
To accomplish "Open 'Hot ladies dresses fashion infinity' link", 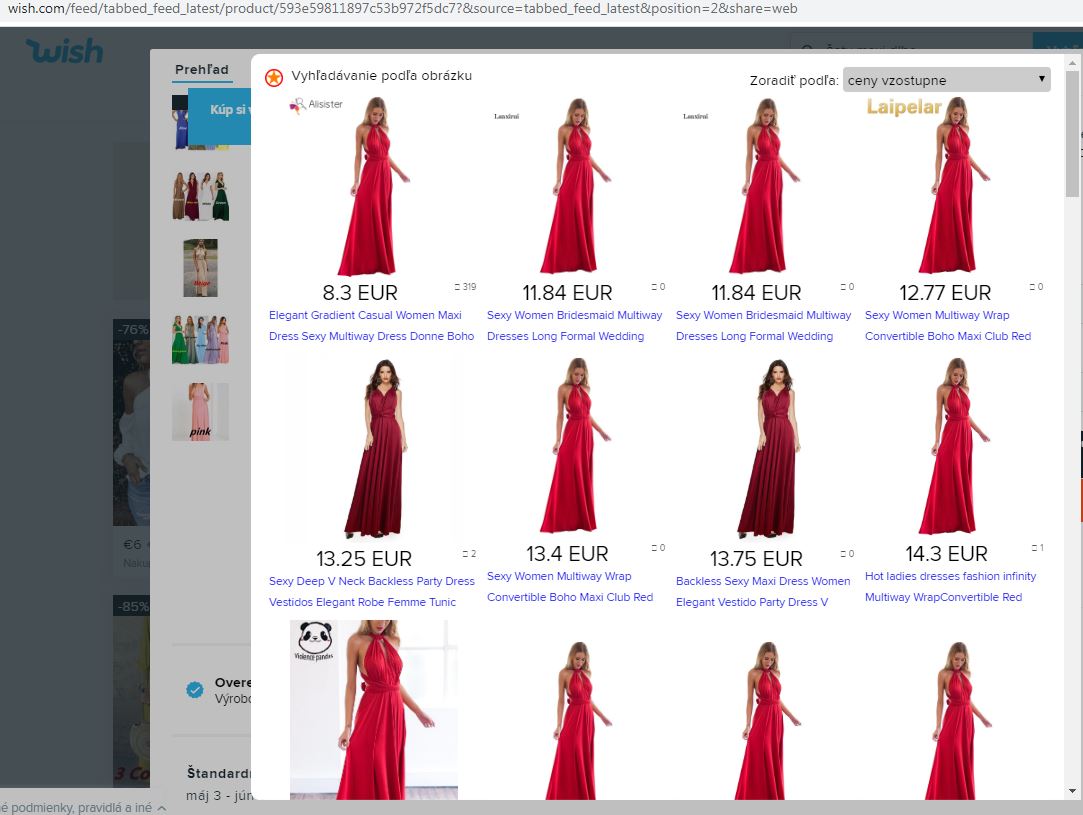I will pyautogui.click(x=950, y=576).
